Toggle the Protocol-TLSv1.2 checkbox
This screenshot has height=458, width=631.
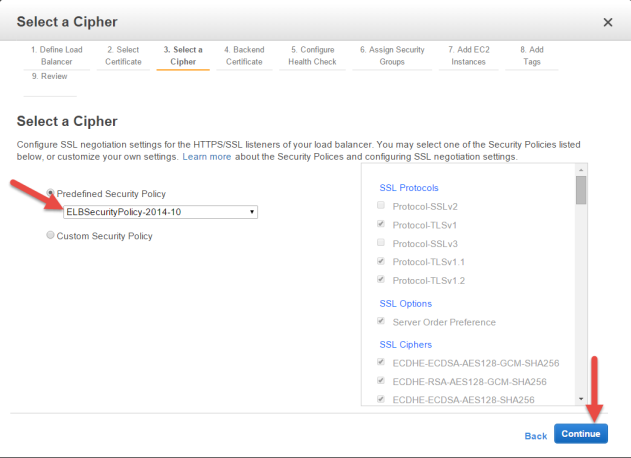(381, 279)
